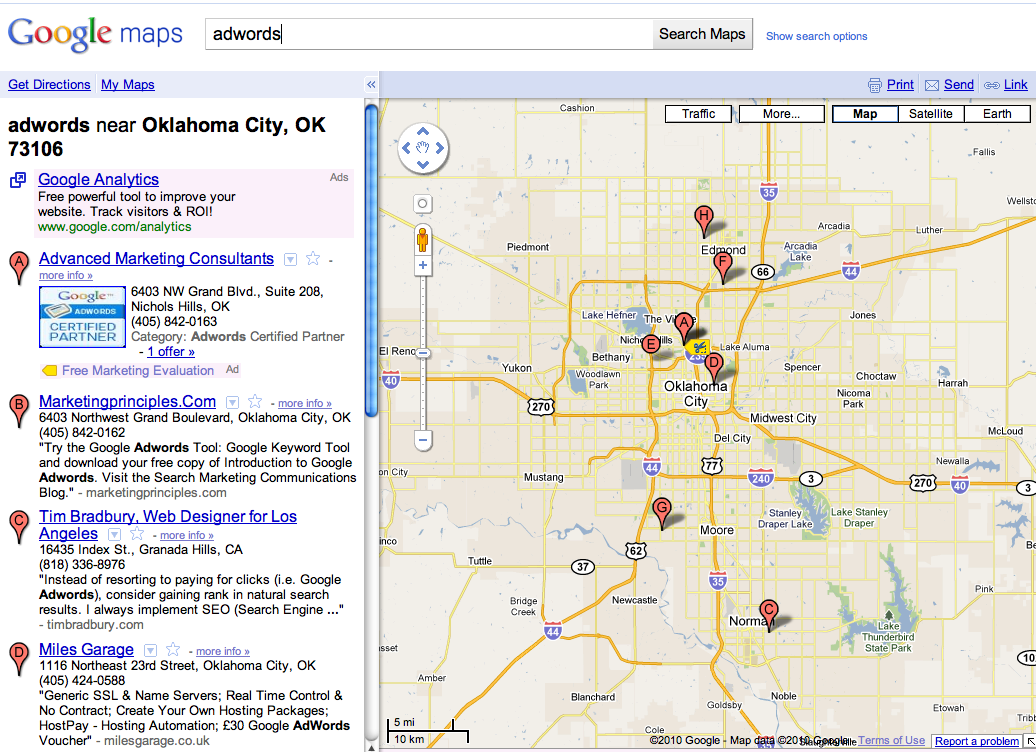Image resolution: width=1036 pixels, height=752 pixels.
Task: Star the Miles Garage listing
Action: point(173,650)
